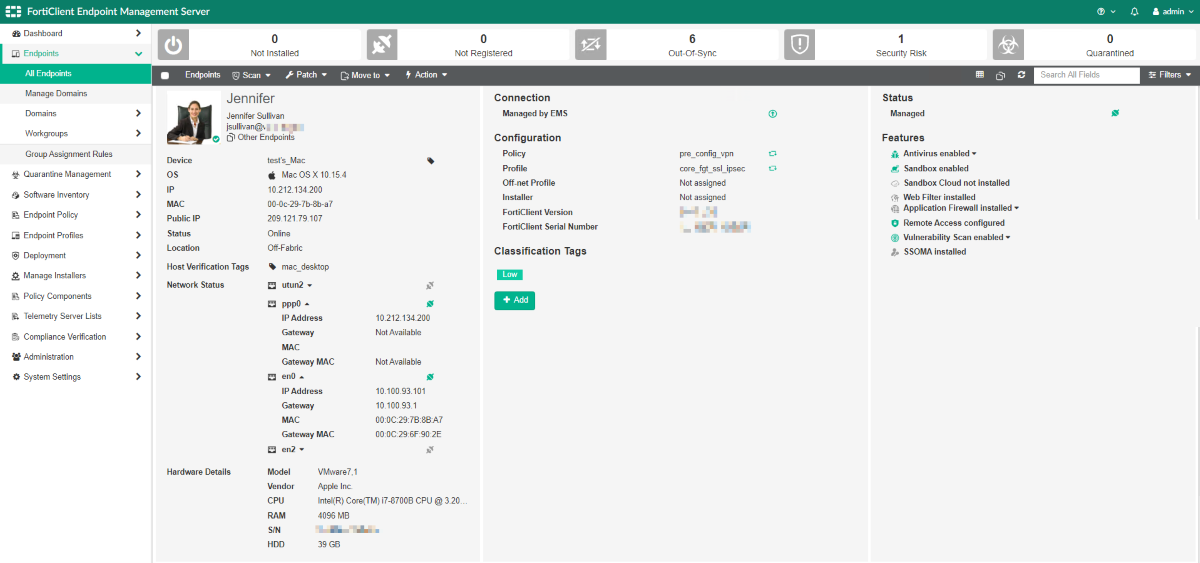Viewport: 1200px width, 563px height.
Task: Click the Remote Access configured shield icon
Action: (x=895, y=223)
